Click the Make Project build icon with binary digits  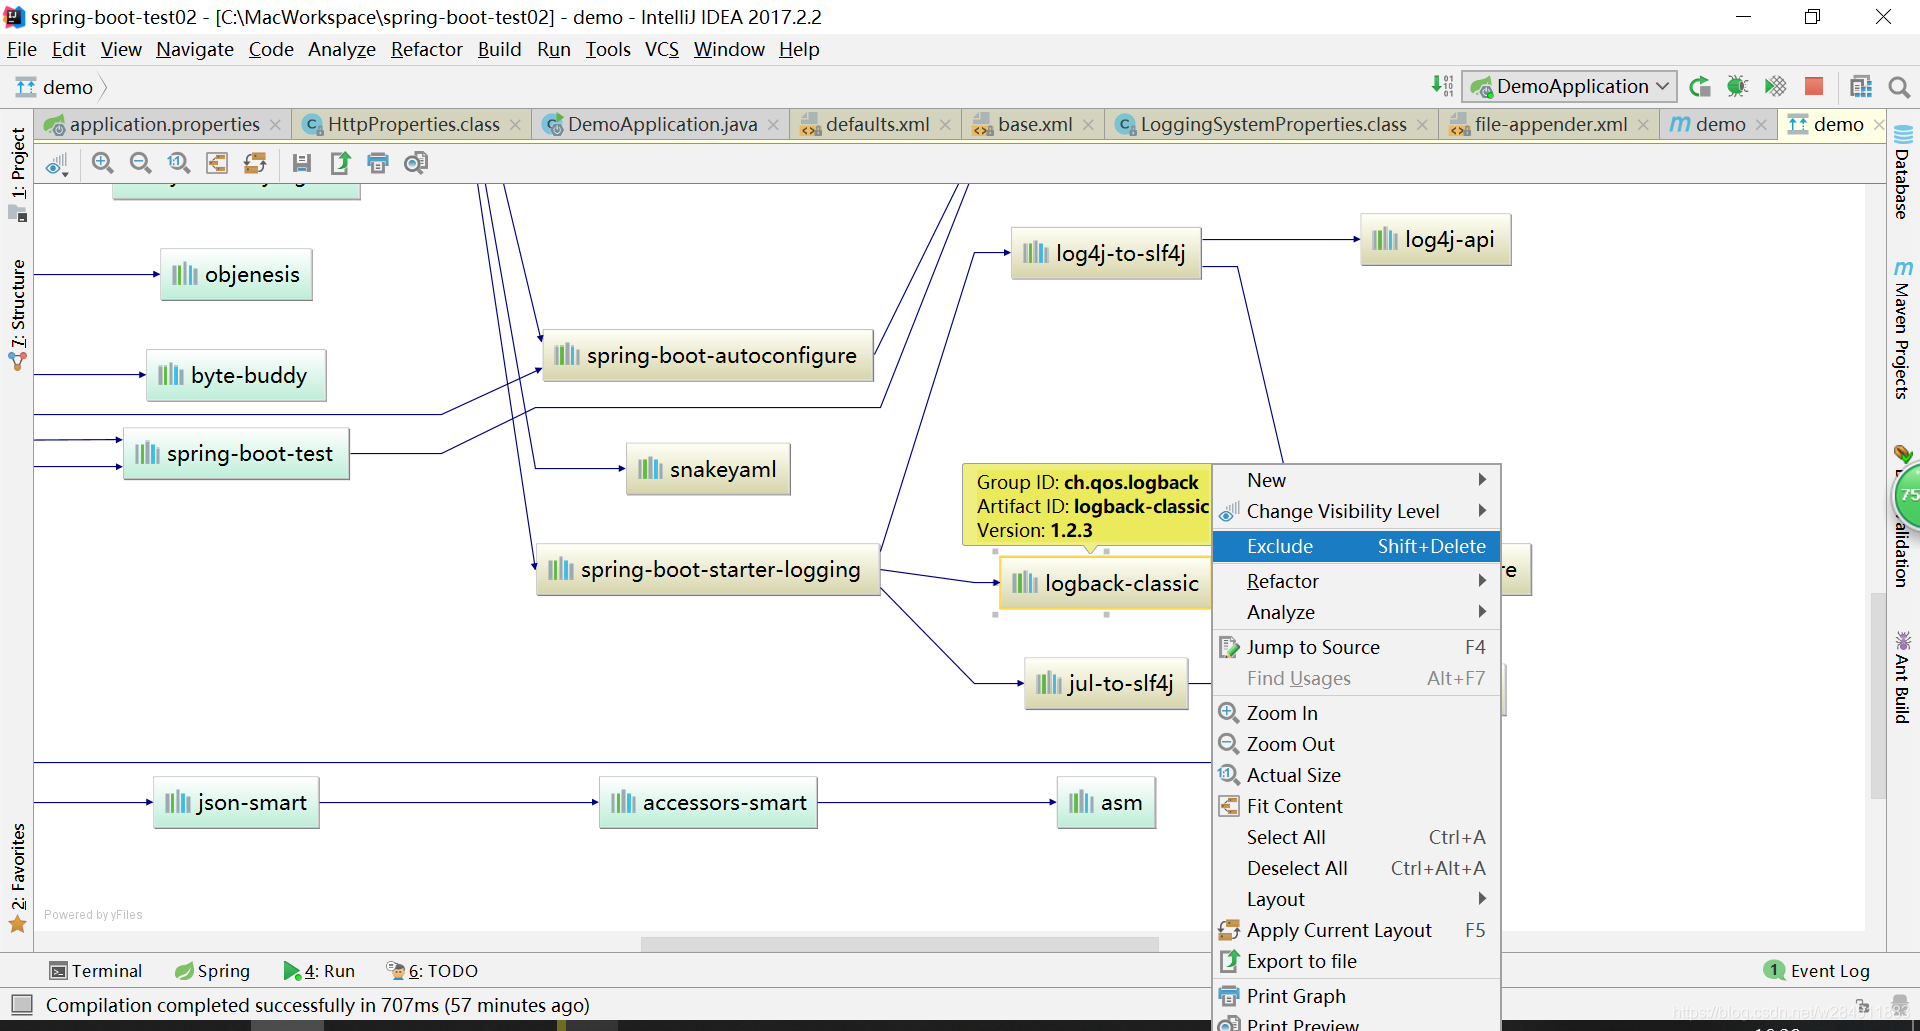tap(1442, 86)
